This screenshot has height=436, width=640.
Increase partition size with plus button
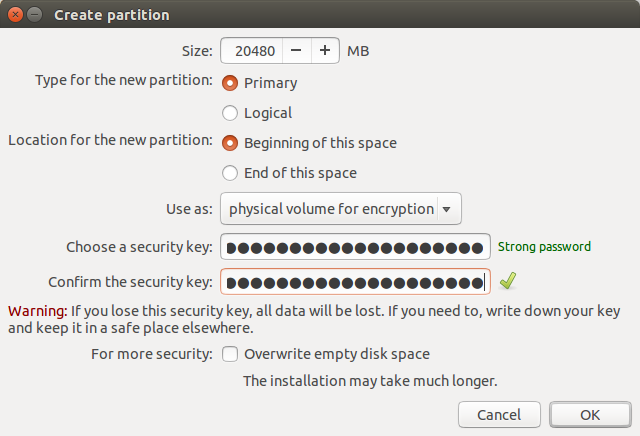click(x=325, y=50)
